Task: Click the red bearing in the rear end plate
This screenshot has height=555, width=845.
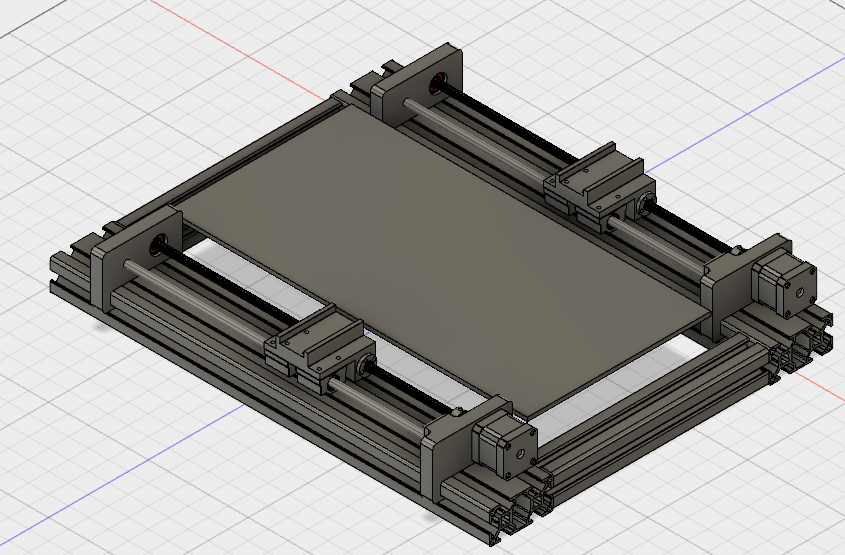Action: point(437,84)
